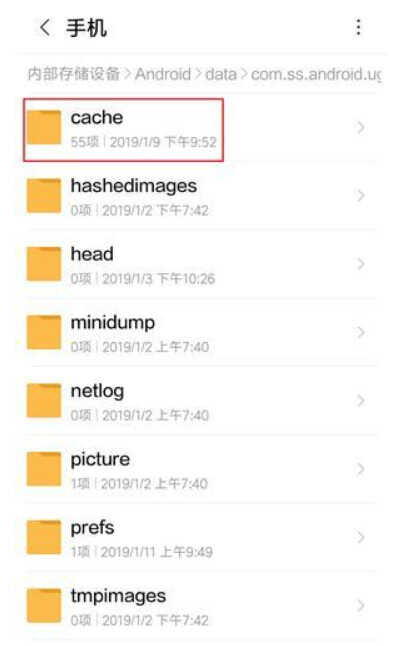Tap the tmpimages folder icon

point(44,606)
